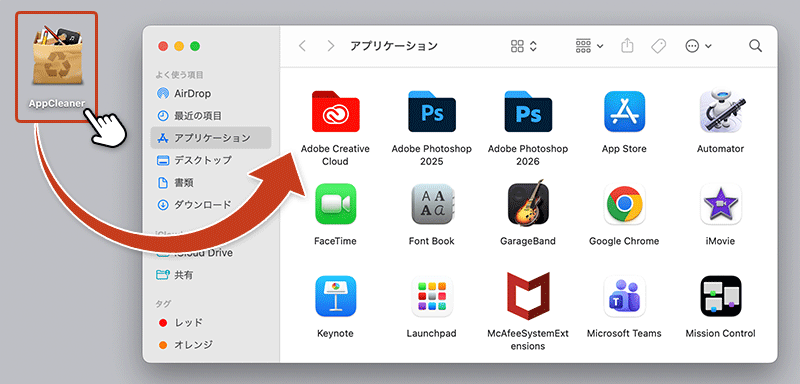This screenshot has height=384, width=800.
Task: Select the Automator app icon
Action: [720, 112]
